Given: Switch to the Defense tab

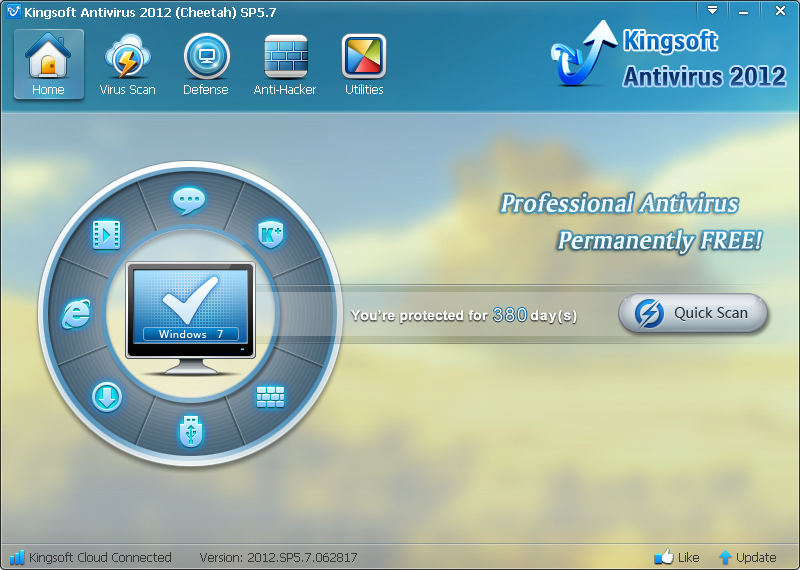Looking at the screenshot, I should pos(206,66).
